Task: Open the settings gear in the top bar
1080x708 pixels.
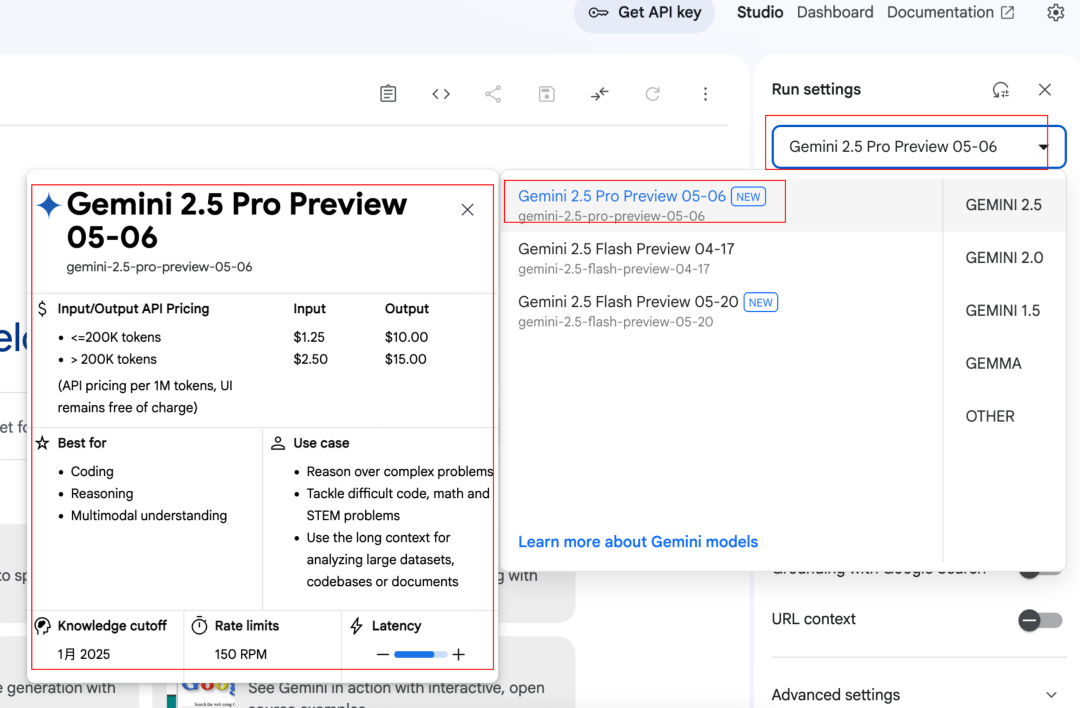Action: tap(1055, 12)
